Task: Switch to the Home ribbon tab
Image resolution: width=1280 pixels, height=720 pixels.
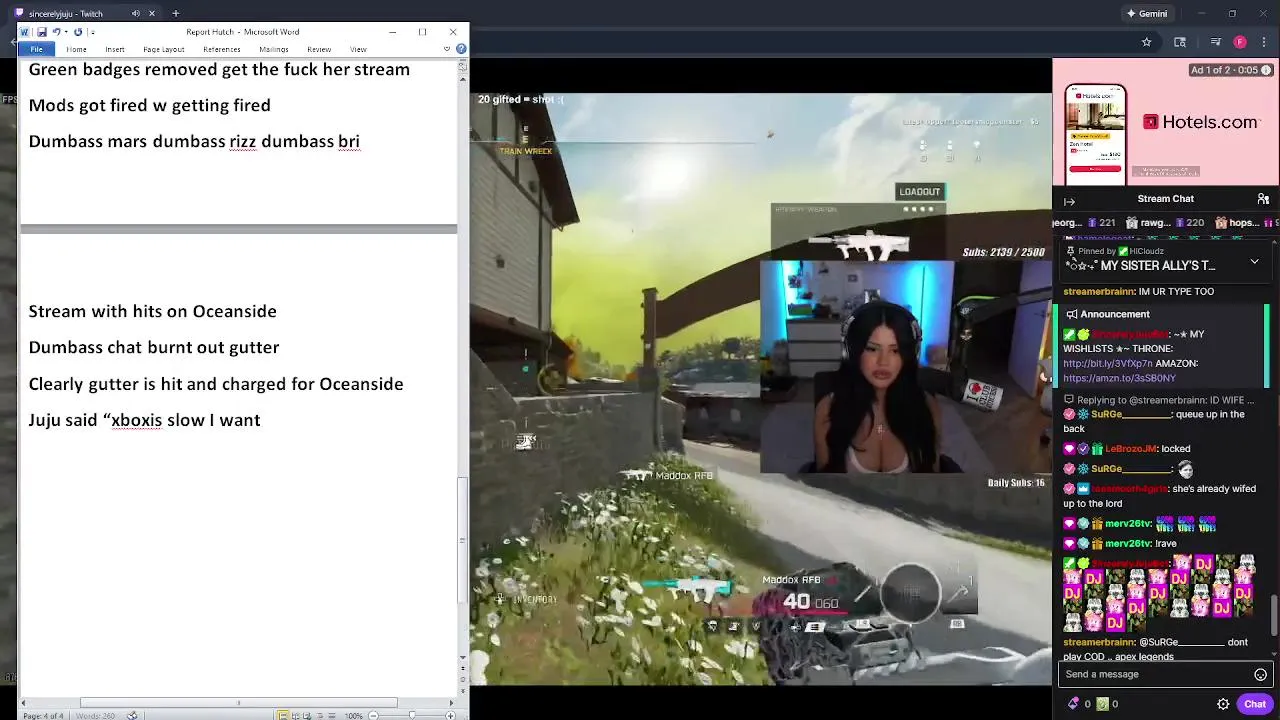Action: click(x=76, y=49)
